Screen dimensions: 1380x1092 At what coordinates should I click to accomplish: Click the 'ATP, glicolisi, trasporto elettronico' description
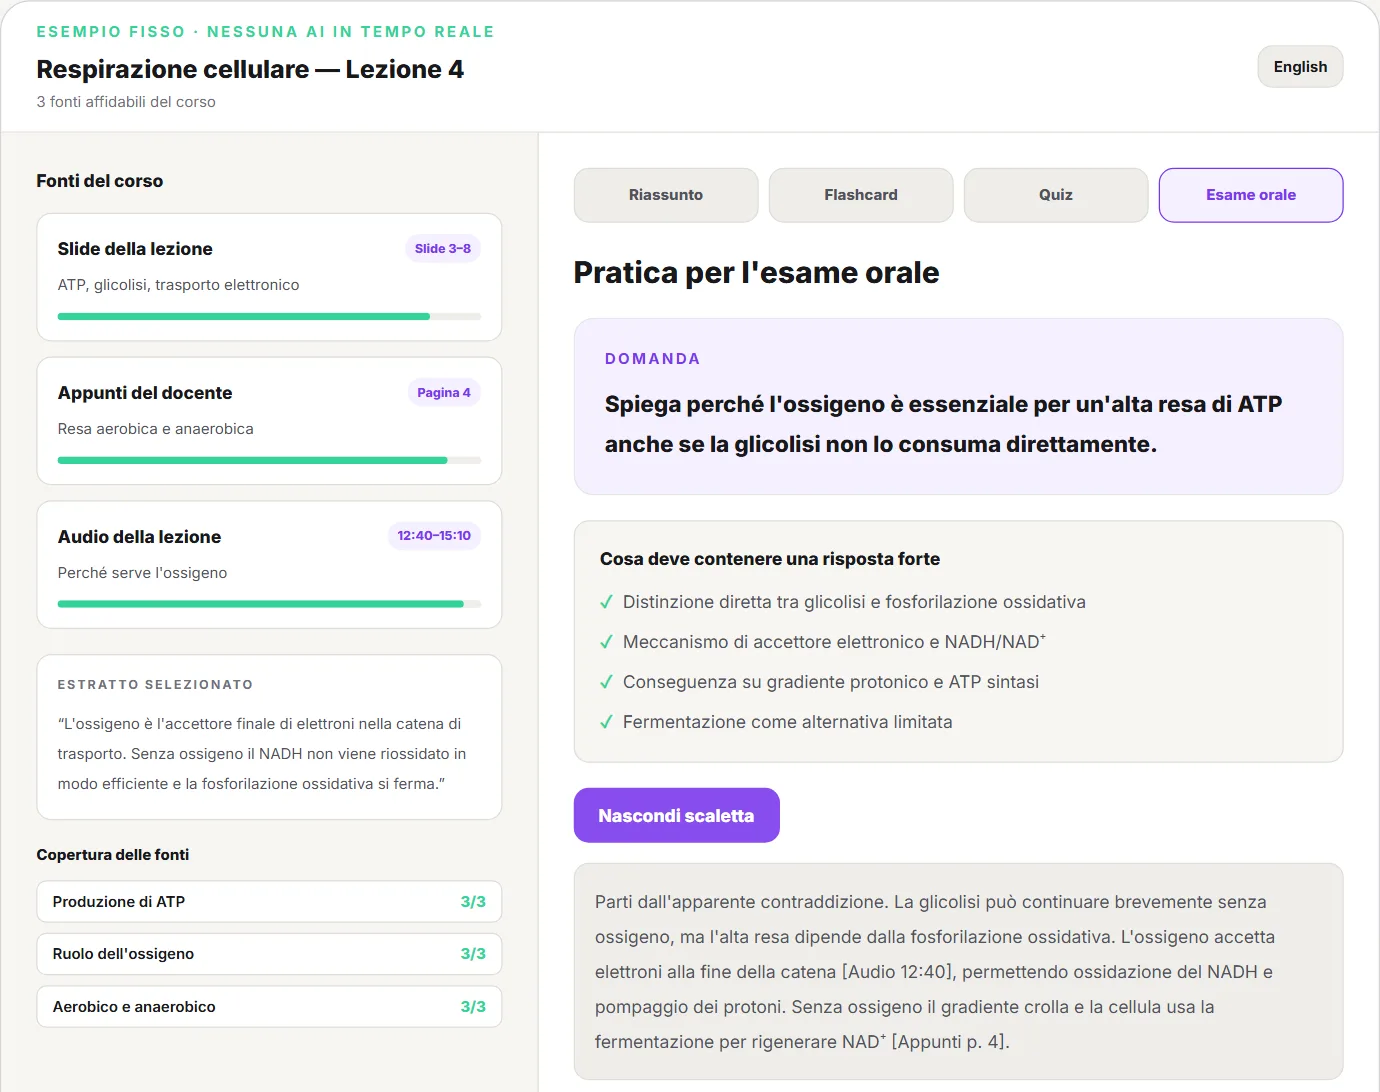(179, 285)
